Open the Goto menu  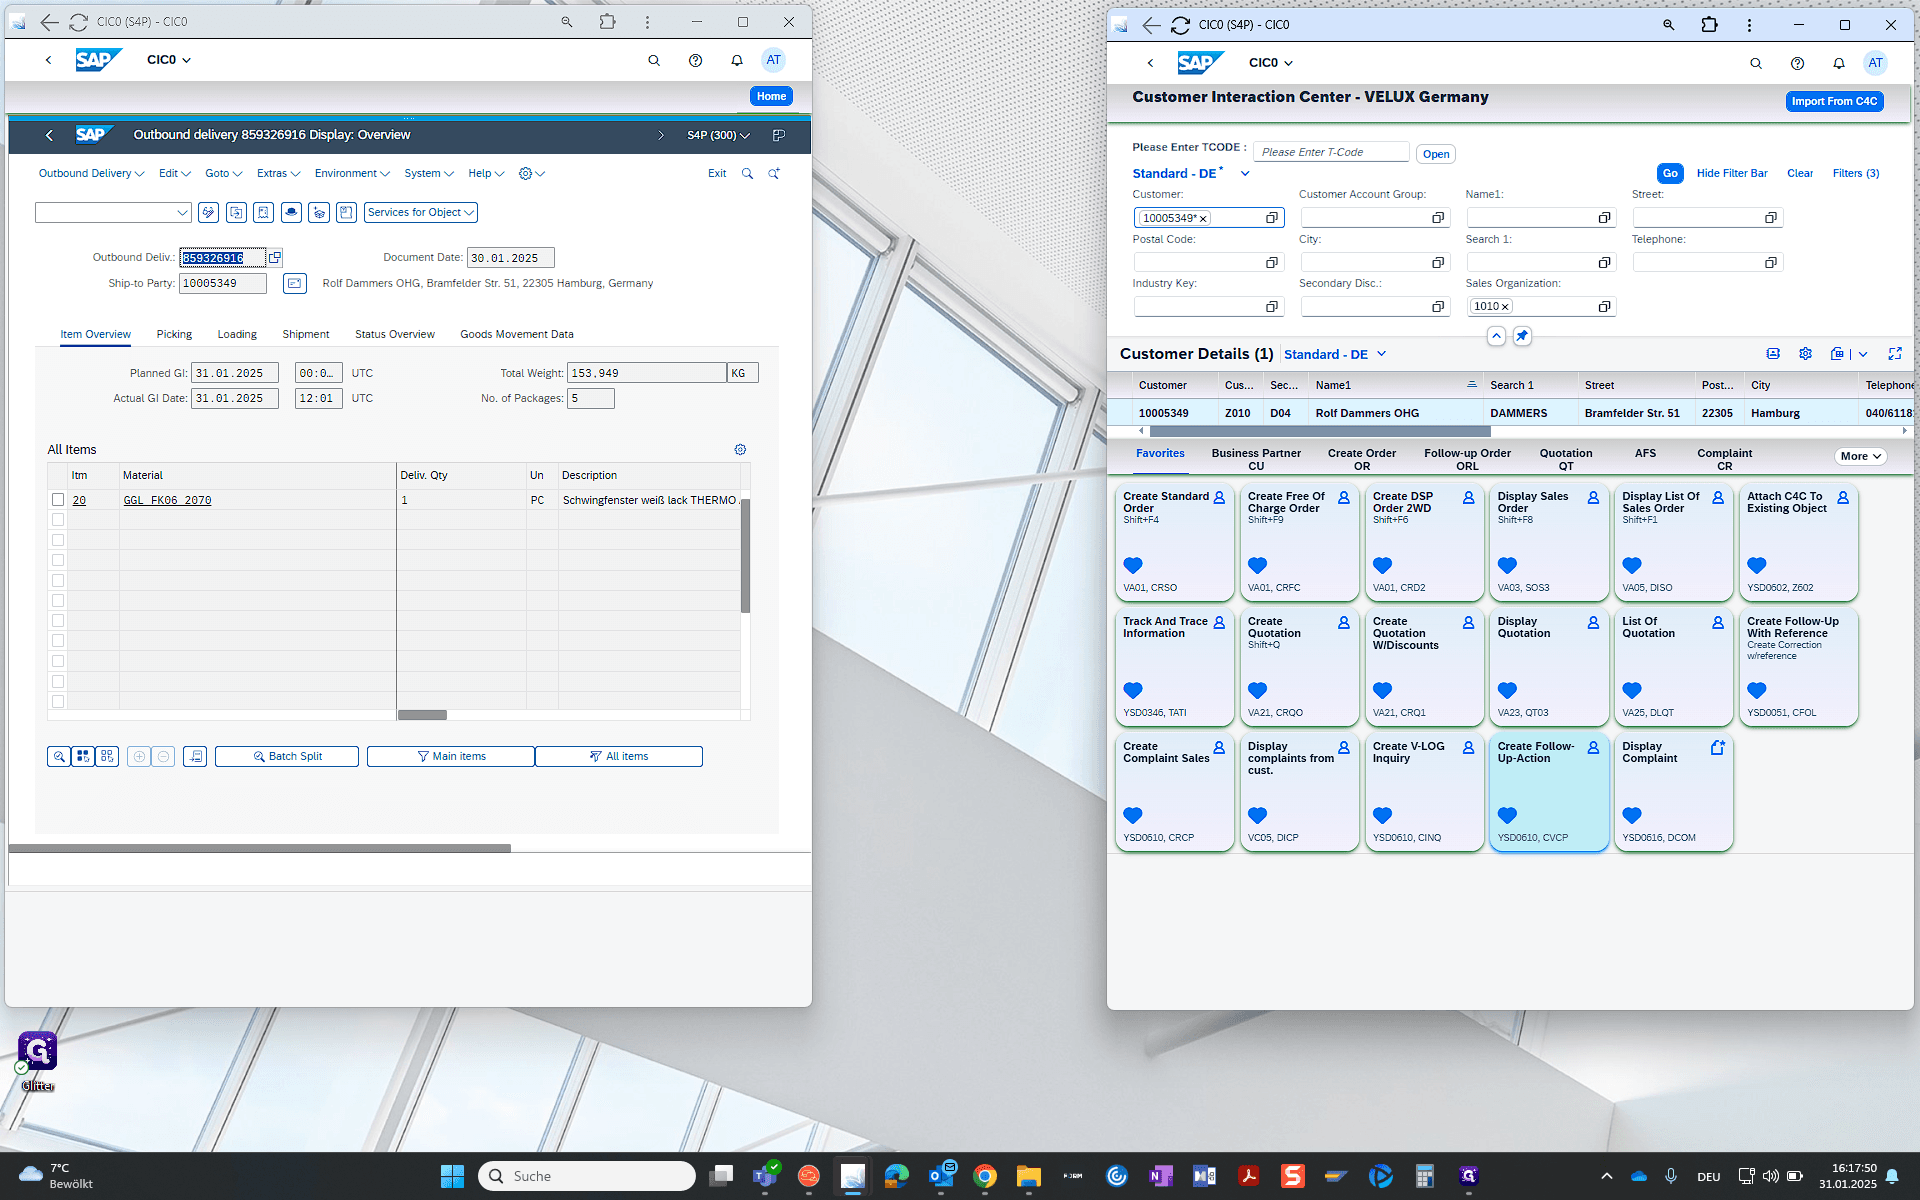(x=223, y=173)
